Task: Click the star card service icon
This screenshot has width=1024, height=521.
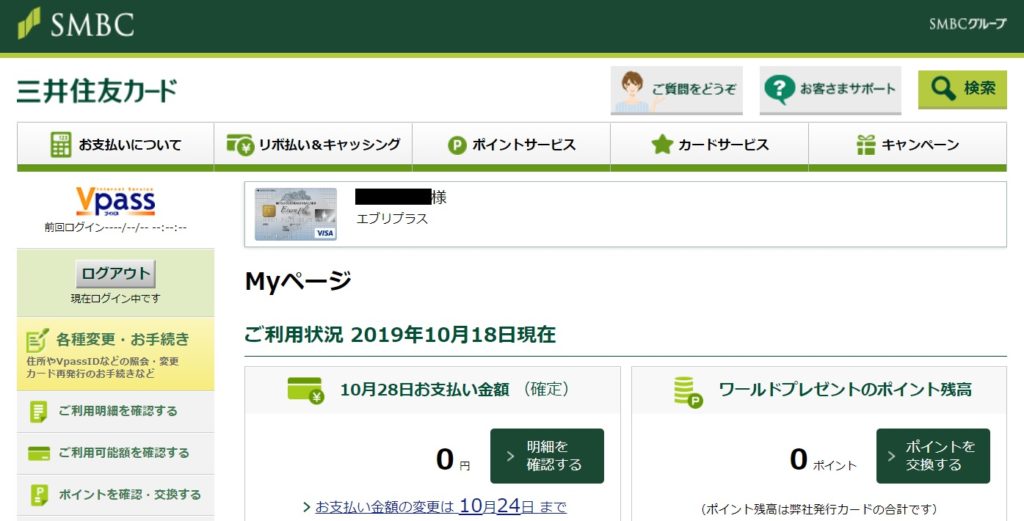Action: click(662, 144)
